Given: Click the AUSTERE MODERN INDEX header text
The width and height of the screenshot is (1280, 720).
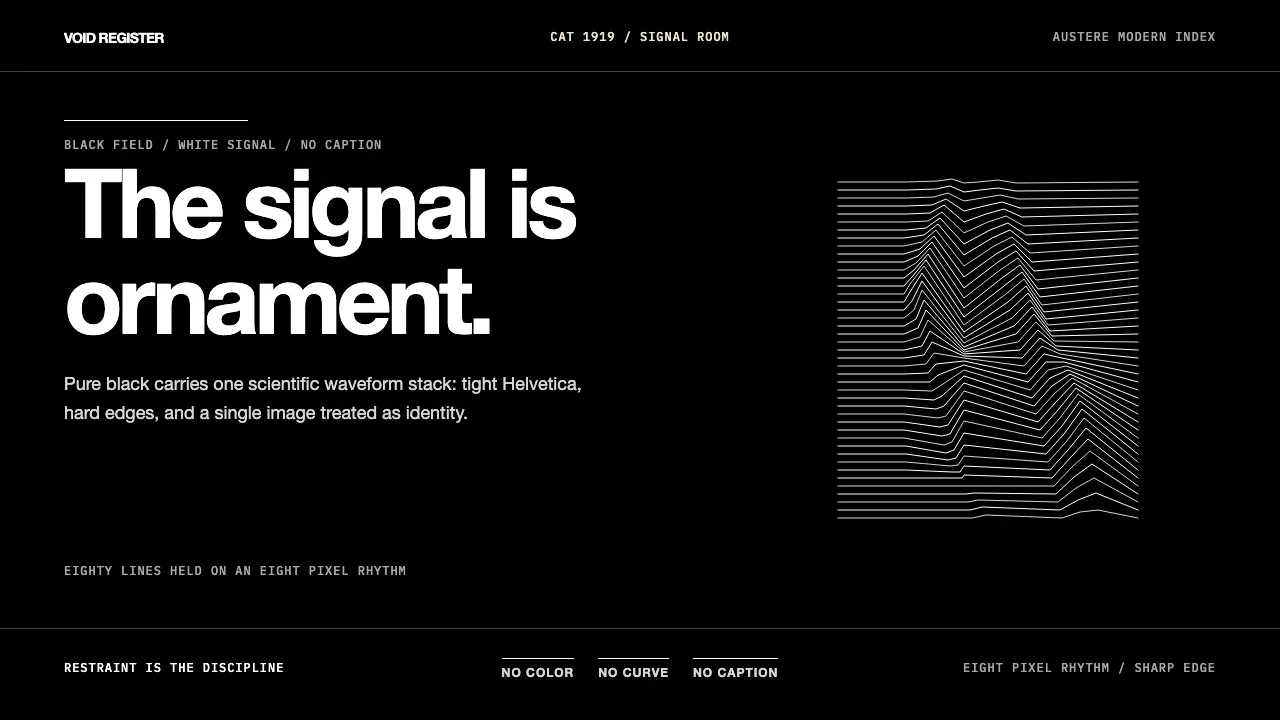Looking at the screenshot, I should coord(1134,37).
